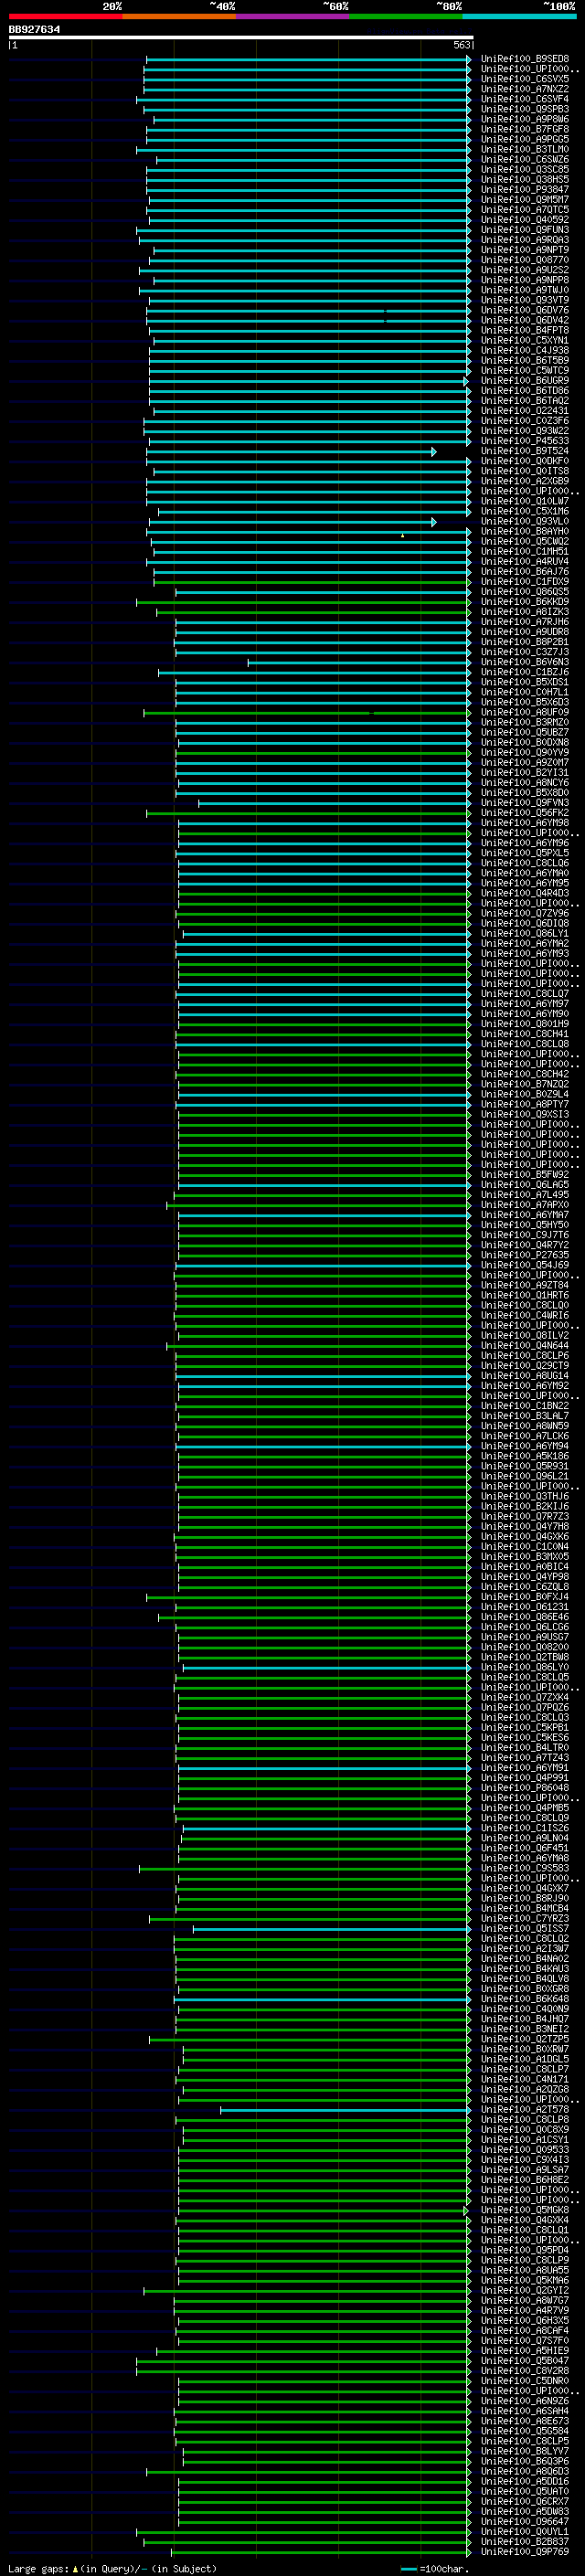The image size is (585, 2576).
Task: Select hit label UniRef100_Q56FK2
Action: click(x=524, y=813)
